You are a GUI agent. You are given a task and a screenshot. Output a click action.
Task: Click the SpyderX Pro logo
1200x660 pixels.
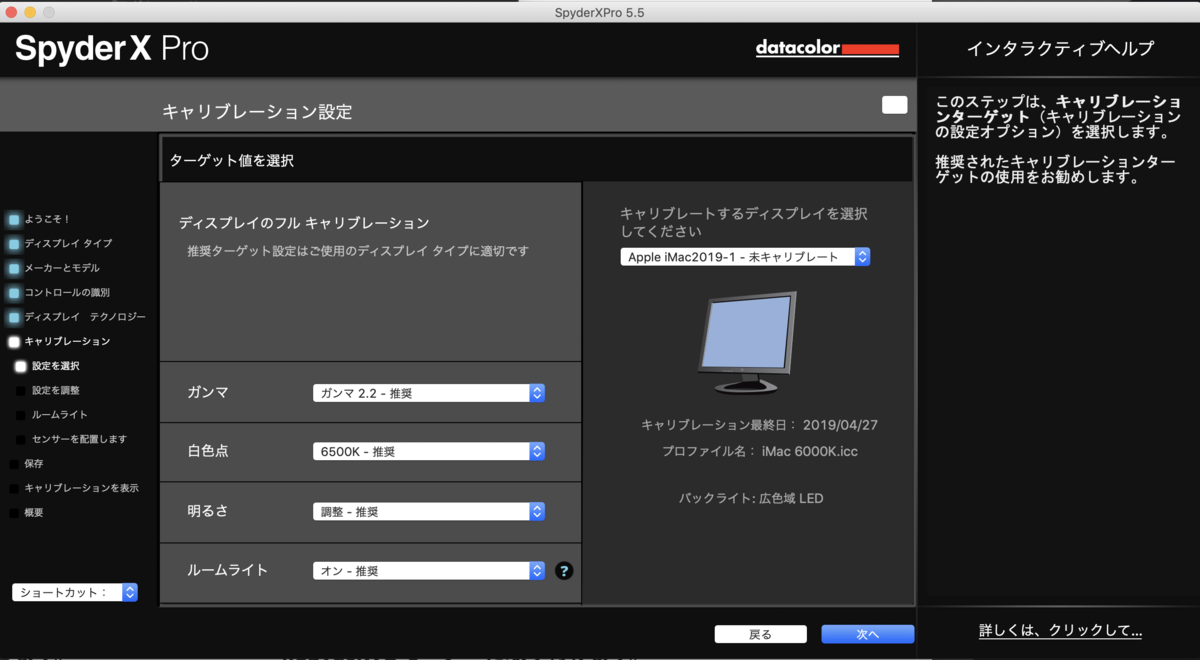point(110,47)
